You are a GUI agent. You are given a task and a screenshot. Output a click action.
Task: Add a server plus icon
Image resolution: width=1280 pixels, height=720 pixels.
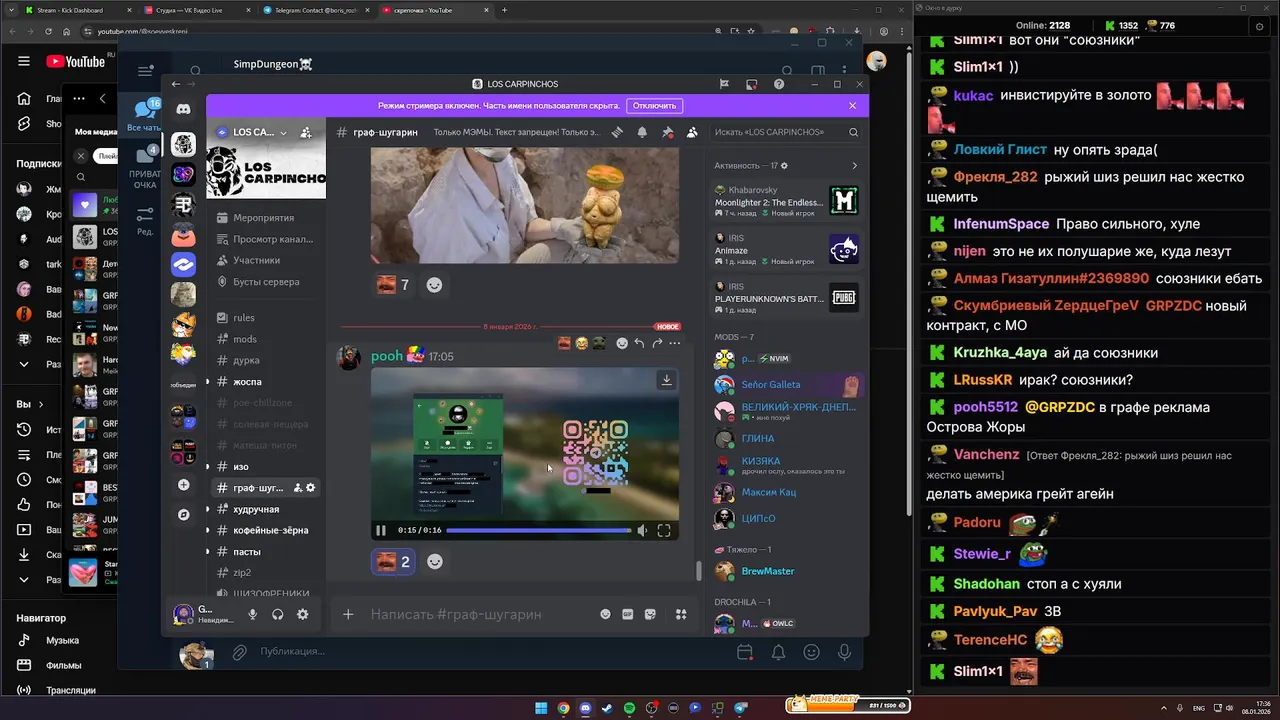click(x=183, y=485)
